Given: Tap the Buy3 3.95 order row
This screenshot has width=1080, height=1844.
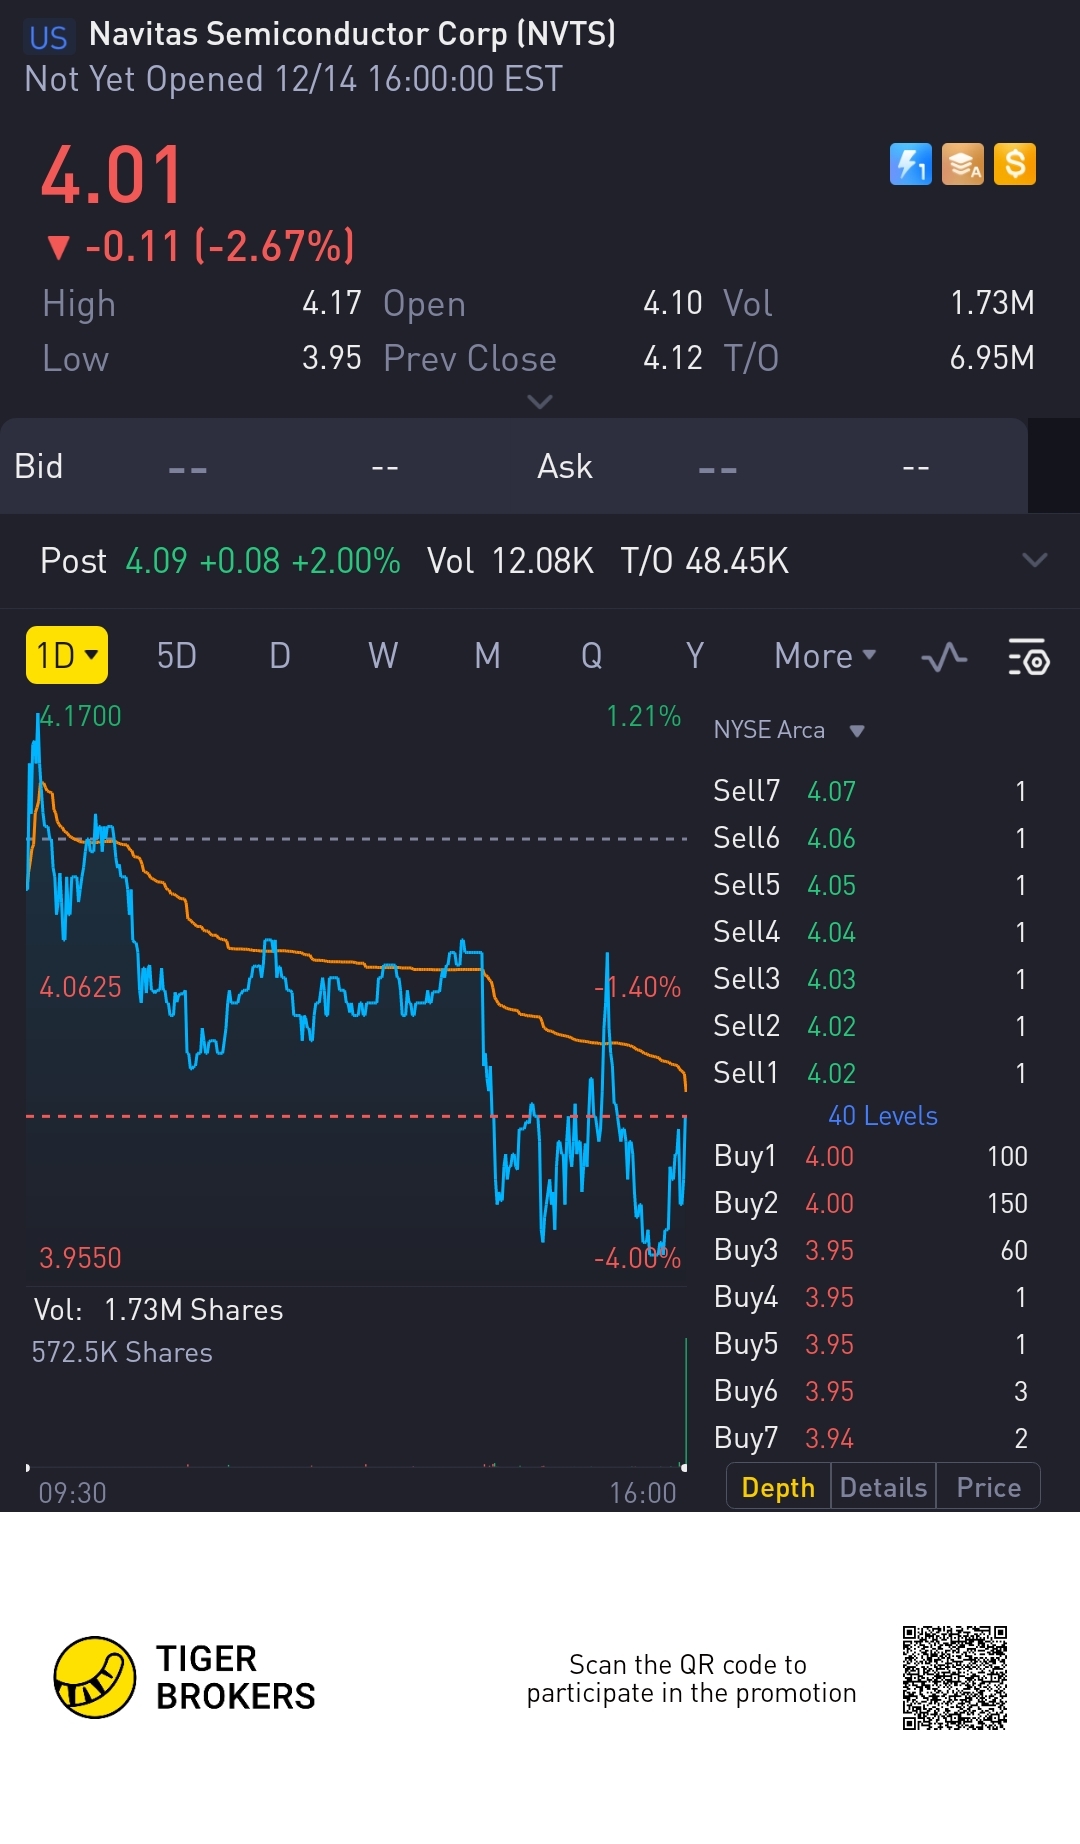Looking at the screenshot, I should 870,1250.
